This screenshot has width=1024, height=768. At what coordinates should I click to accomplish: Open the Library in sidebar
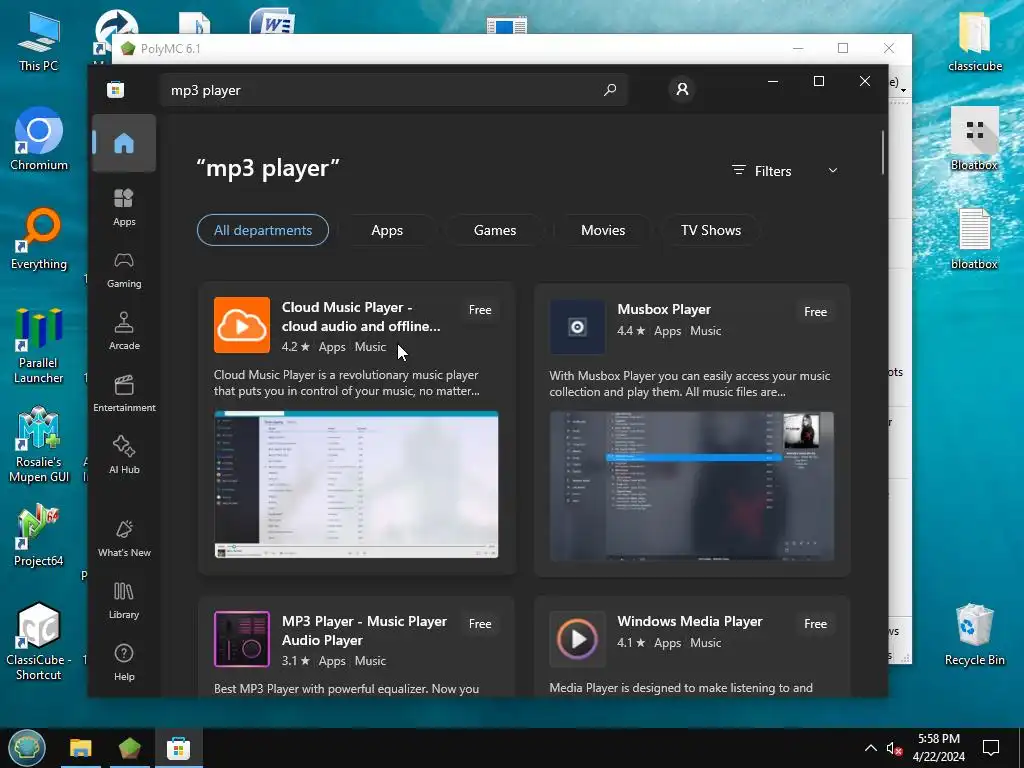coord(123,600)
